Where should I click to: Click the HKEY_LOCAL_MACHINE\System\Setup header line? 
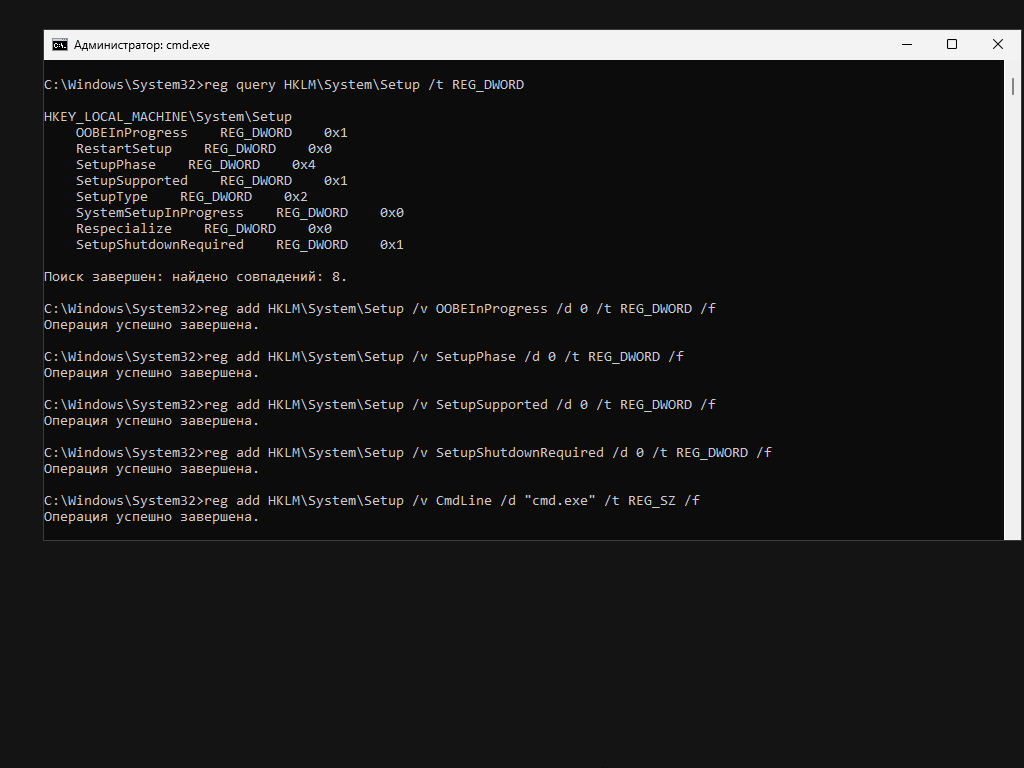[167, 116]
